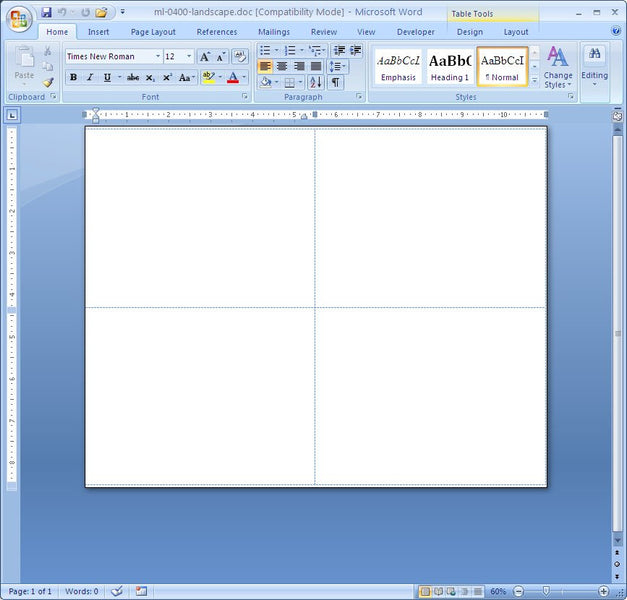627x600 pixels.
Task: Click the Office button
Action: 19,18
